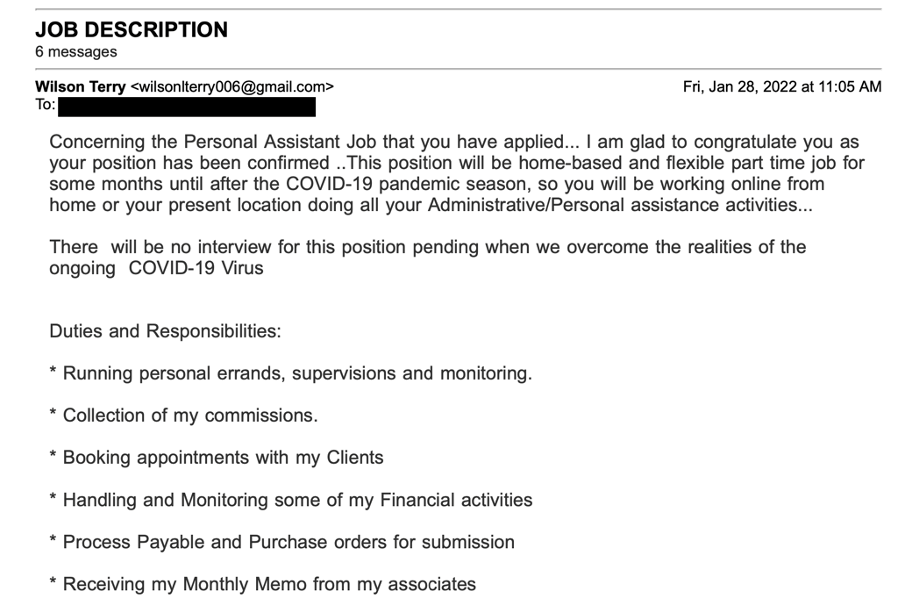Click the Fri, Jan 28, 2022 timestamp
911x604 pixels.
tap(782, 87)
